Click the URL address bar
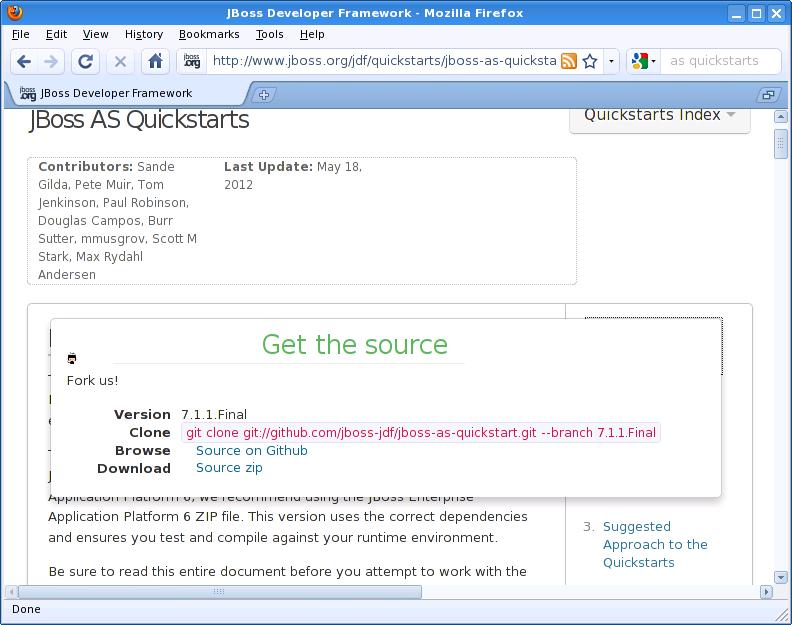This screenshot has width=792, height=625. pos(384,61)
